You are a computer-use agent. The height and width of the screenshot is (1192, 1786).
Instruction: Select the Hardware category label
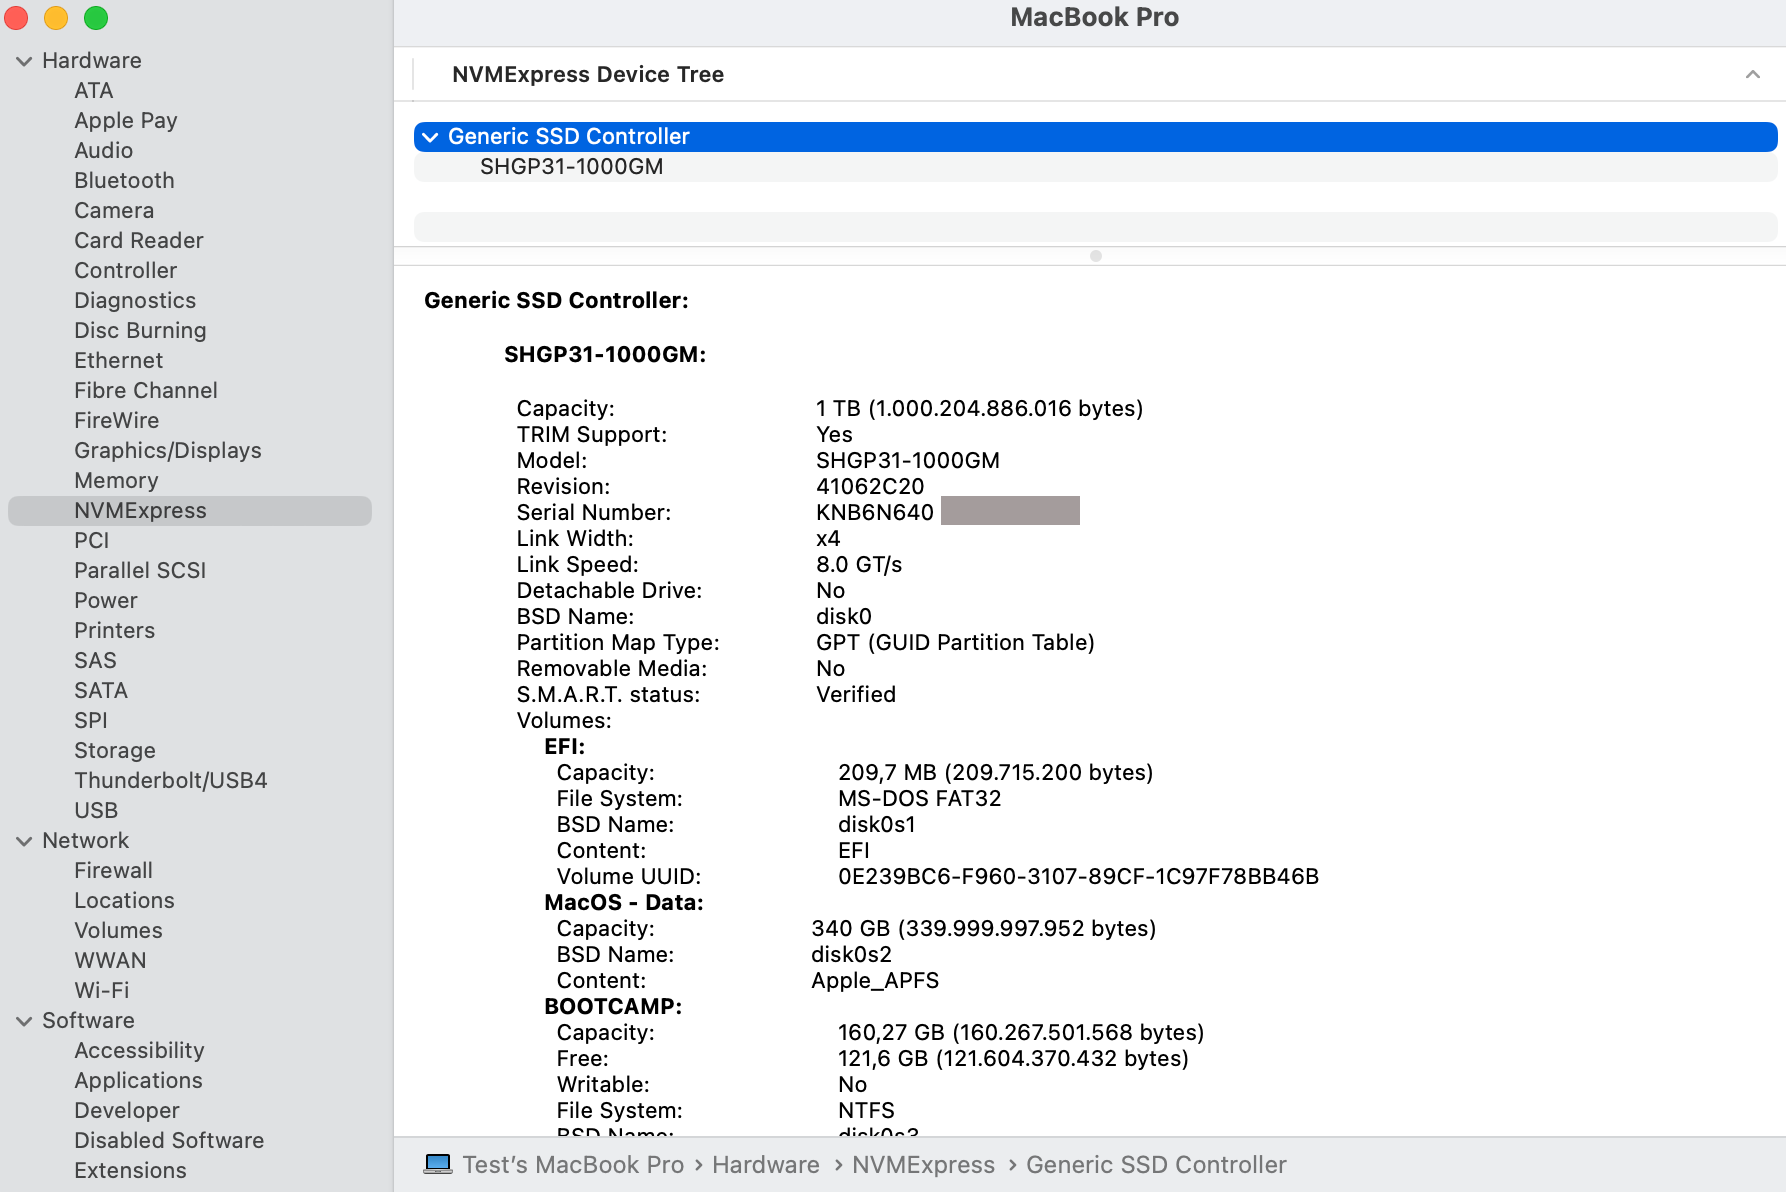point(92,61)
